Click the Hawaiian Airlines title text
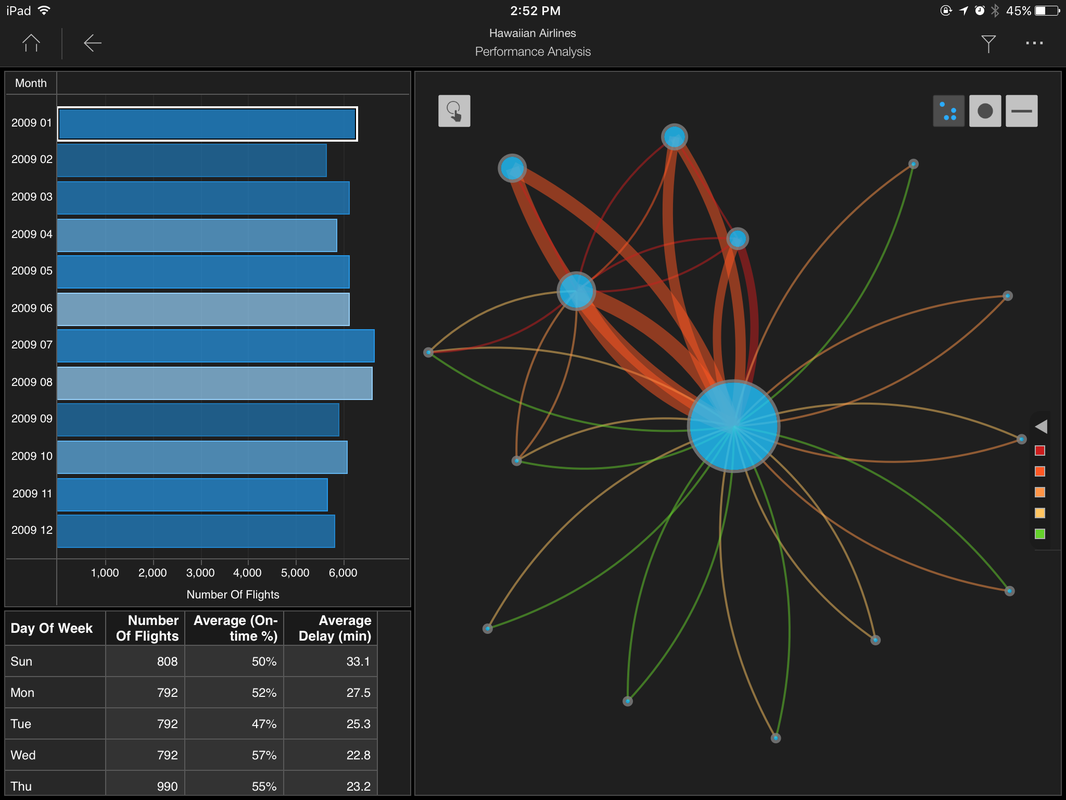 pos(532,33)
